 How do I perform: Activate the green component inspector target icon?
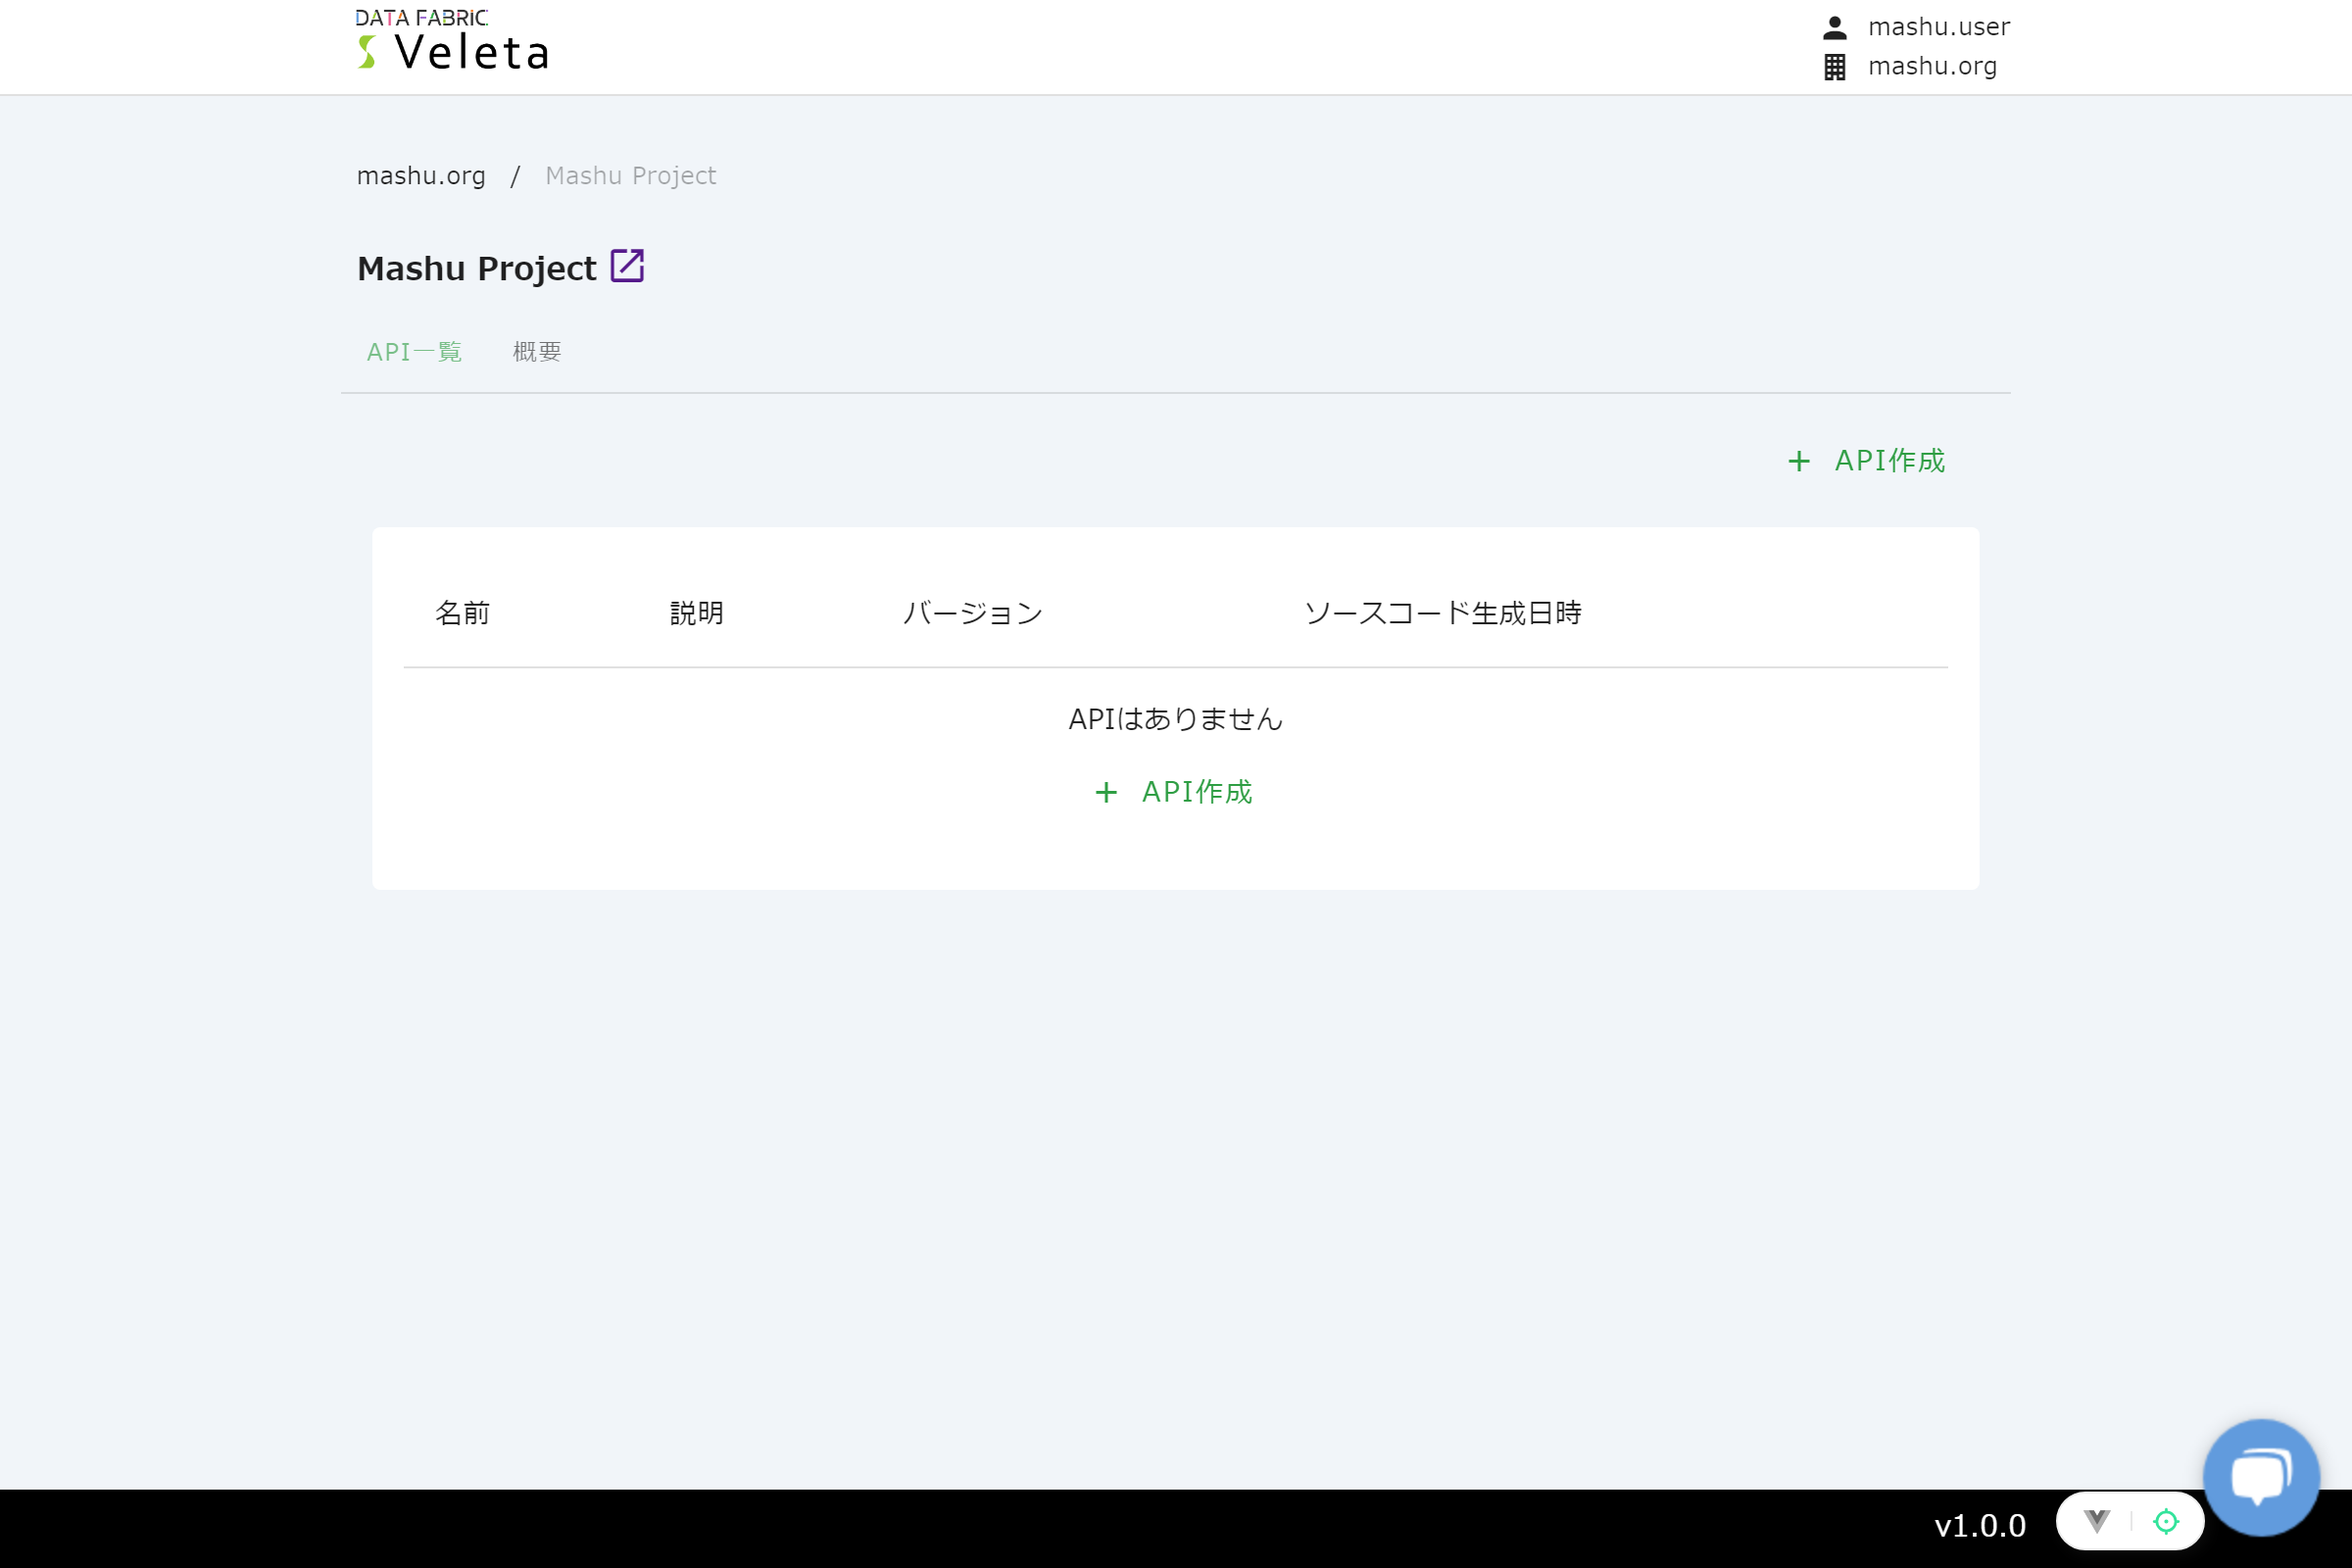coord(2165,1521)
